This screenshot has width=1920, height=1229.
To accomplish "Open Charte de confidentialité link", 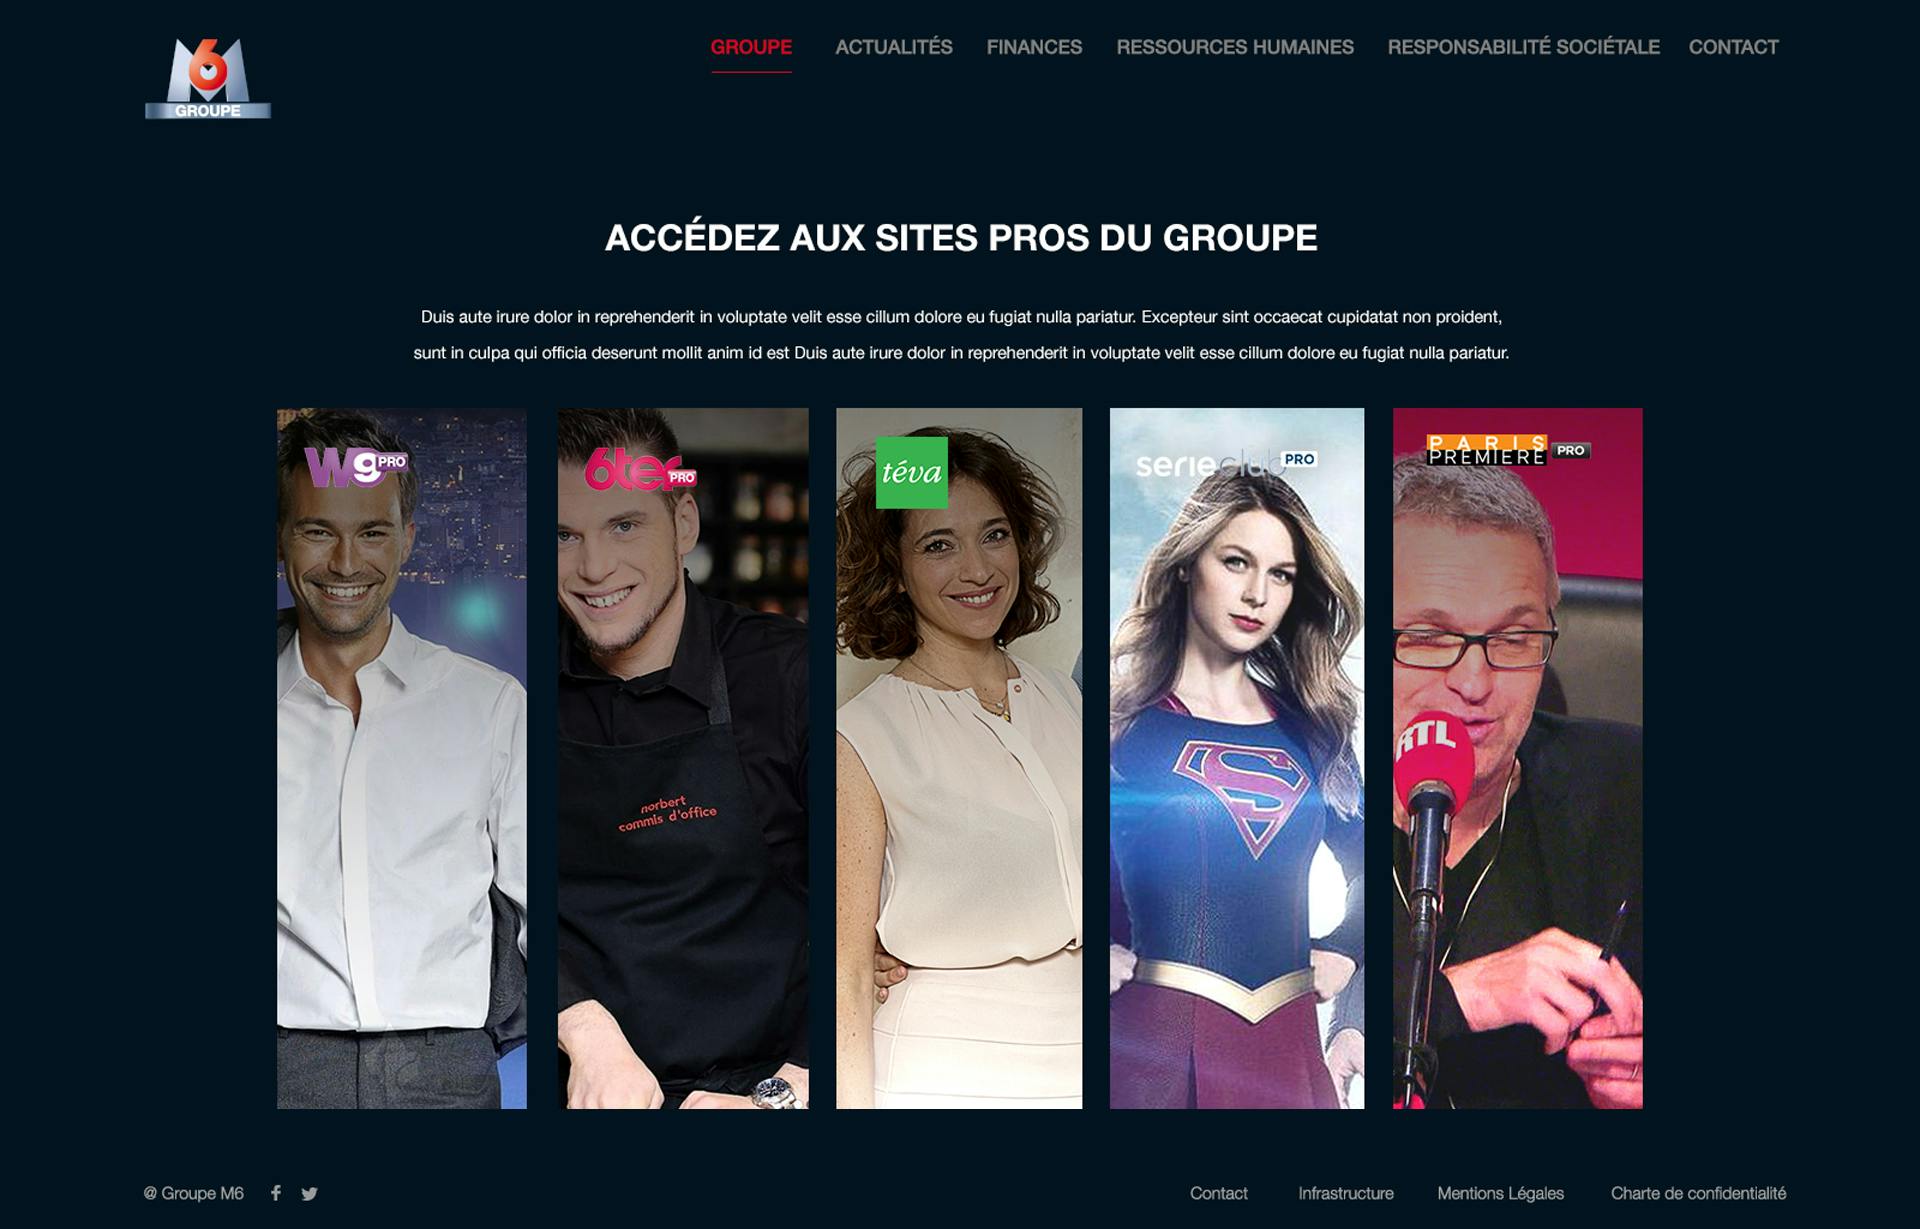I will pos(1698,1193).
